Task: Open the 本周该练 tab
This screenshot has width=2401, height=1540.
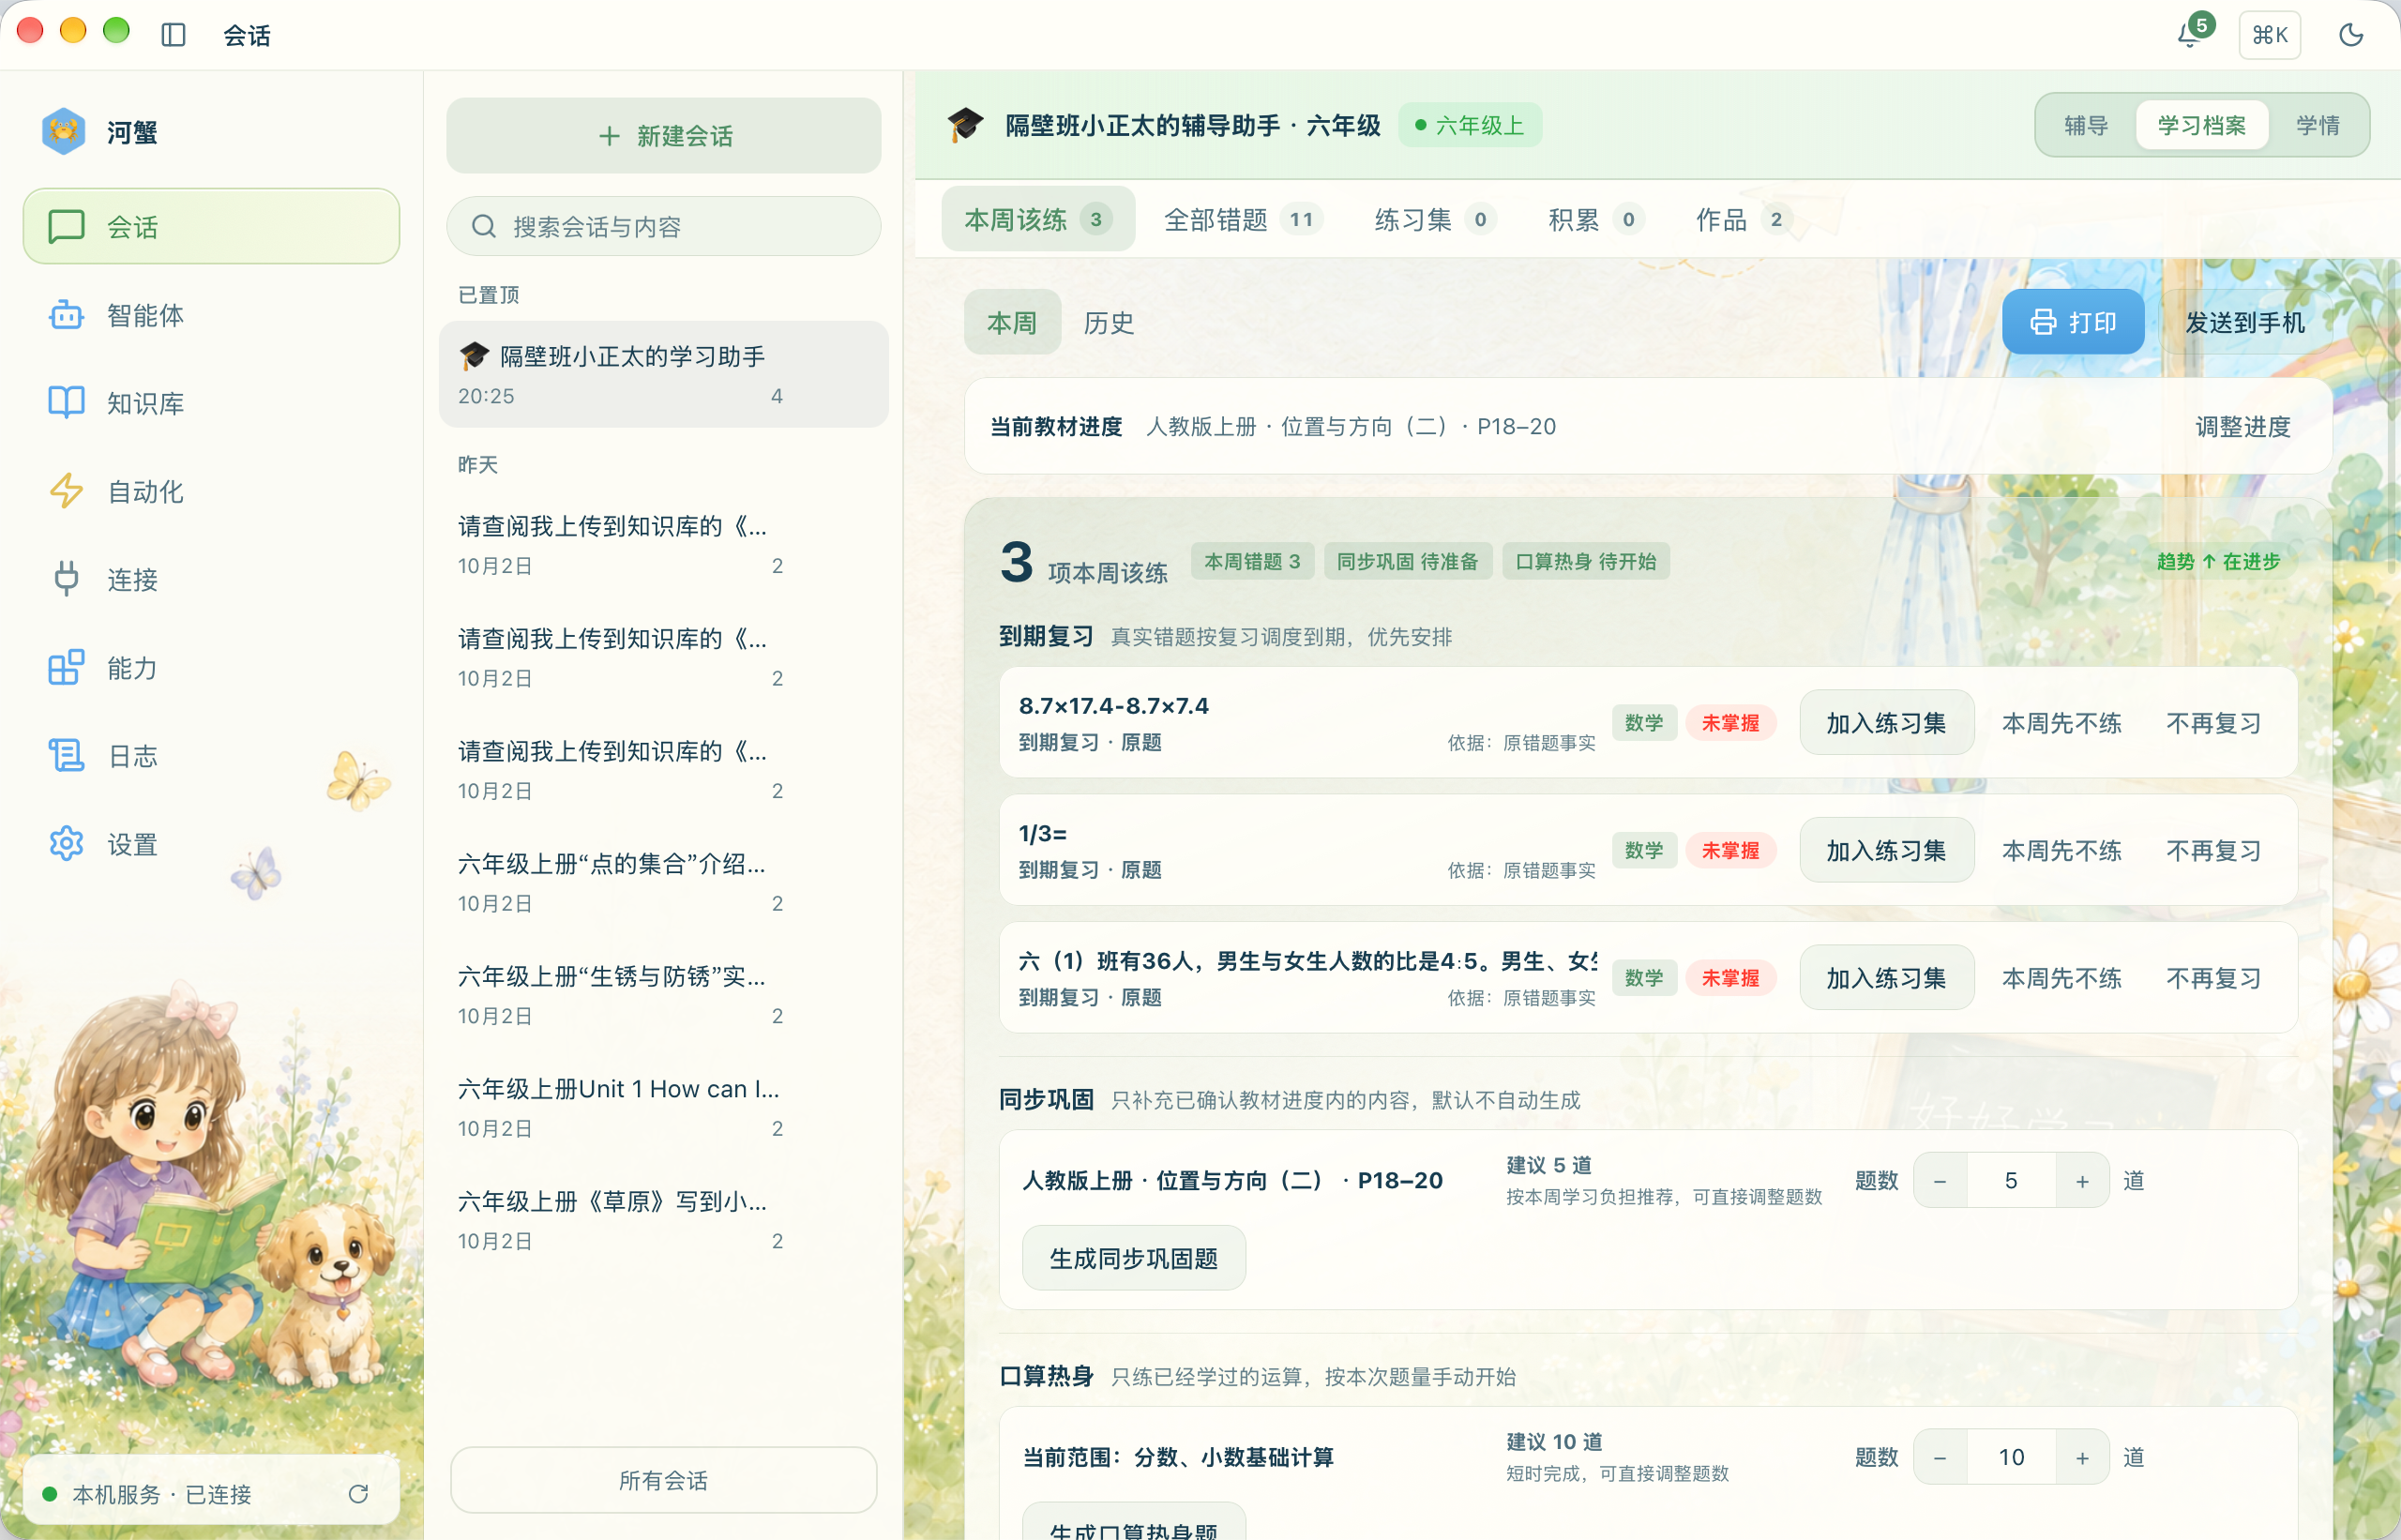Action: pos(1038,219)
